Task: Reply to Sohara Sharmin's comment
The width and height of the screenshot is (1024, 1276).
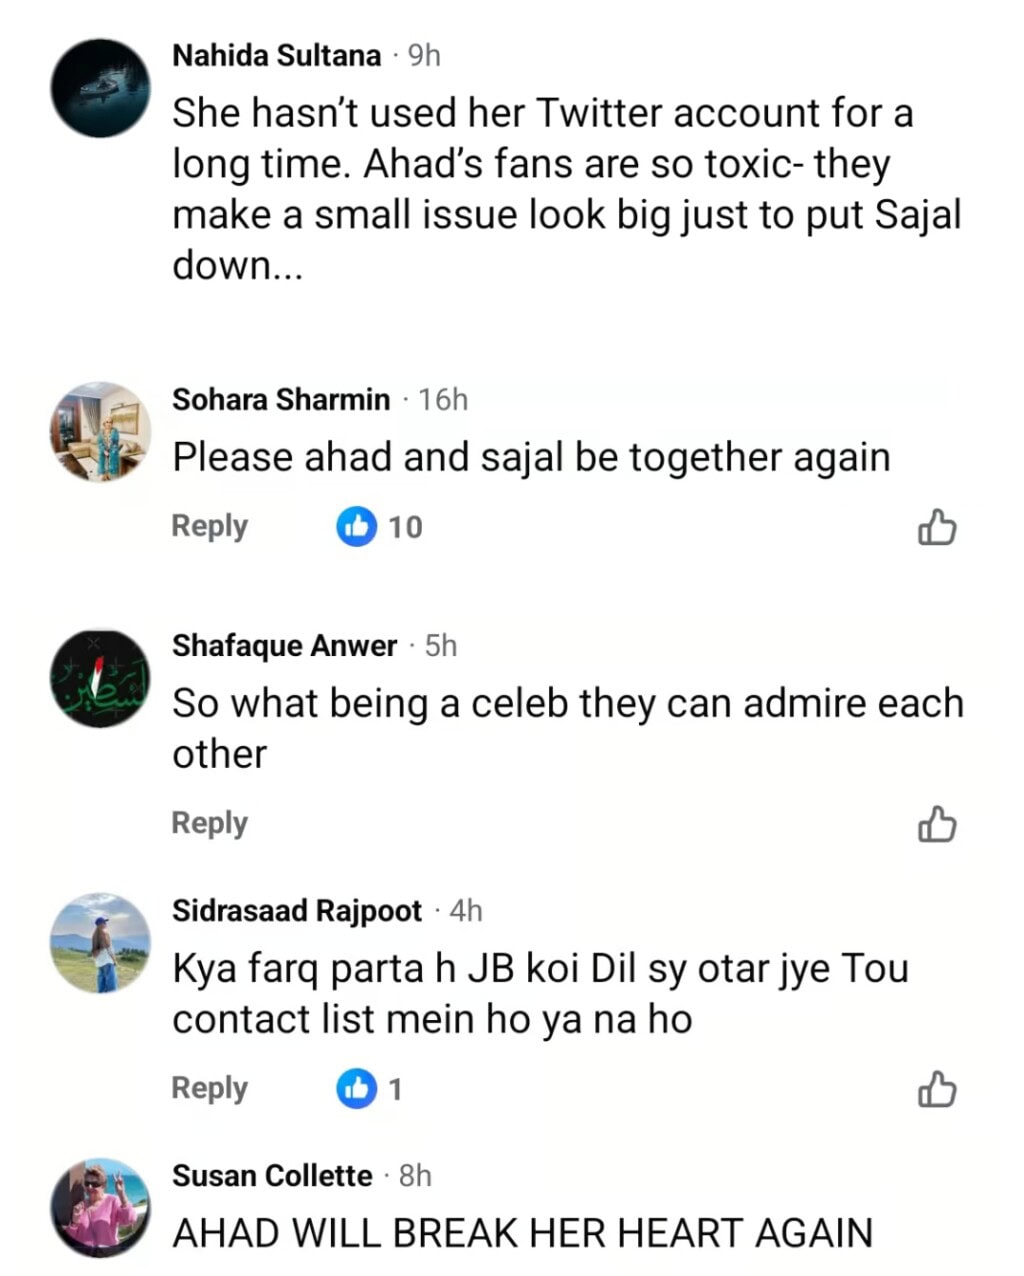Action: click(x=209, y=526)
